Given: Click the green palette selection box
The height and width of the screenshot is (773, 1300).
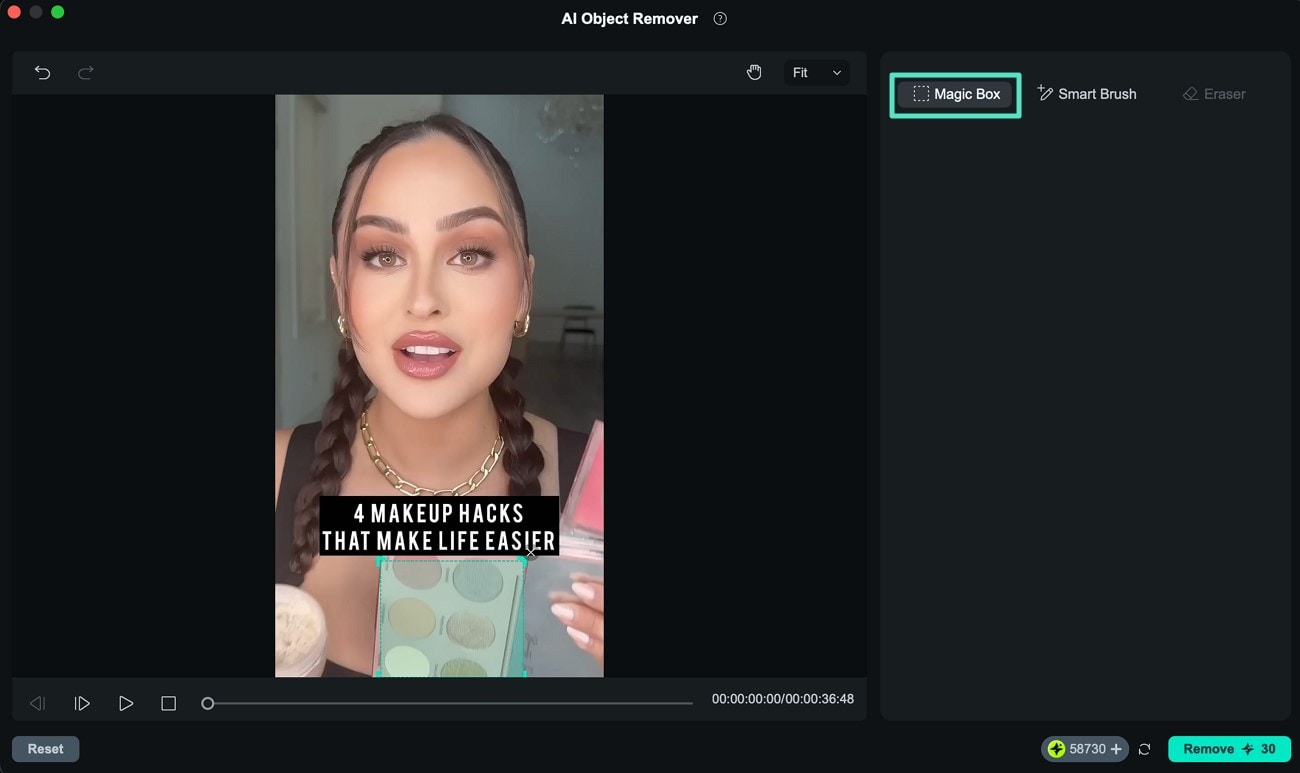Looking at the screenshot, I should 452,619.
